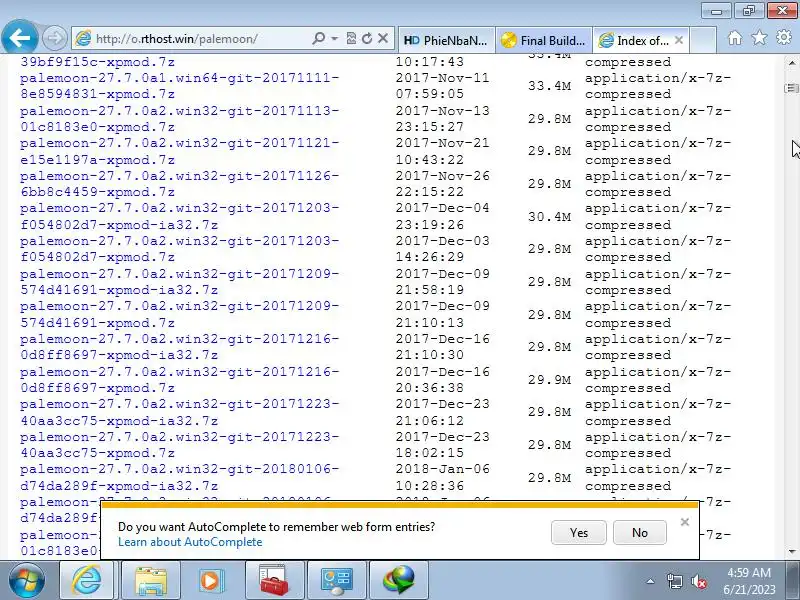Open Internet Download Manager on taskbar

[398, 580]
